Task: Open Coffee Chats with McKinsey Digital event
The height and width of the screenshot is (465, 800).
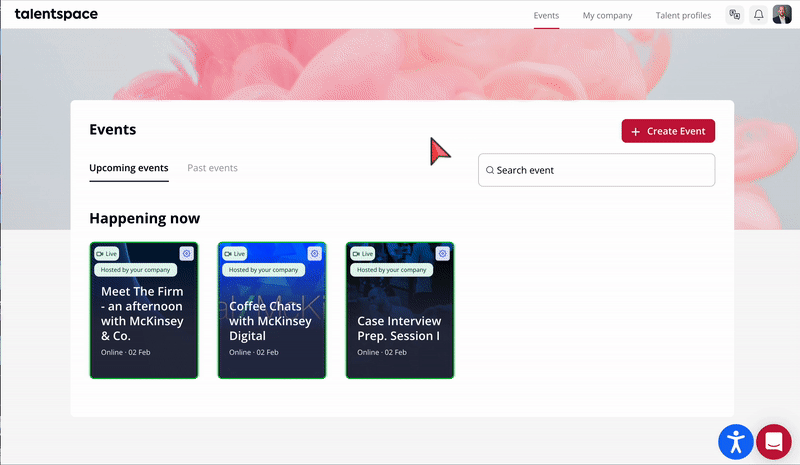Action: pyautogui.click(x=272, y=310)
